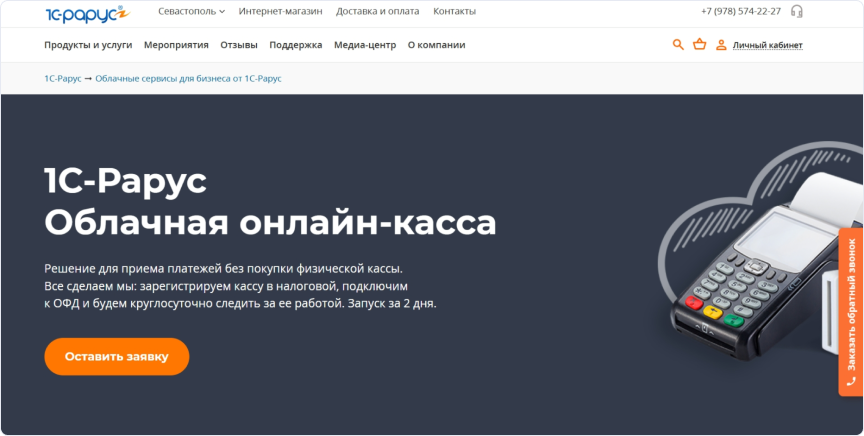The image size is (864, 436).
Task: Go to the Контакты page
Action: 454,11
